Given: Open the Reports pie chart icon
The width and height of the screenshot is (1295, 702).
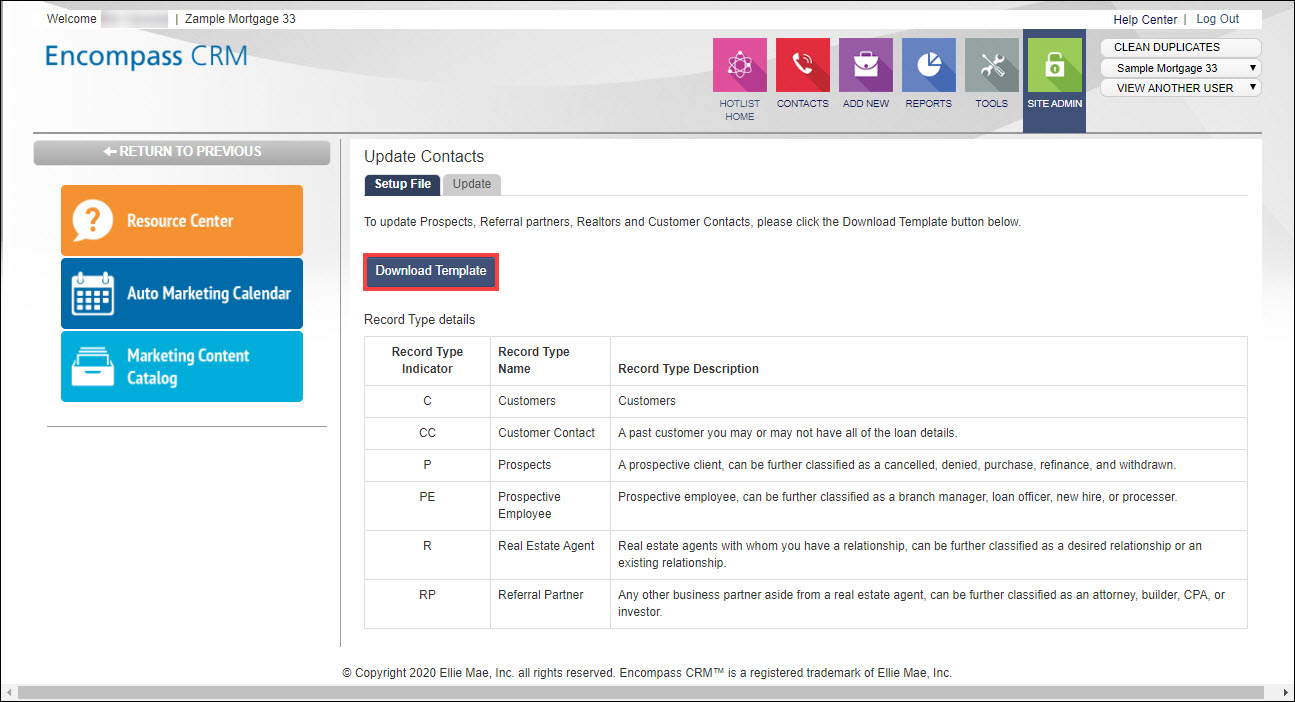Looking at the screenshot, I should pos(928,66).
